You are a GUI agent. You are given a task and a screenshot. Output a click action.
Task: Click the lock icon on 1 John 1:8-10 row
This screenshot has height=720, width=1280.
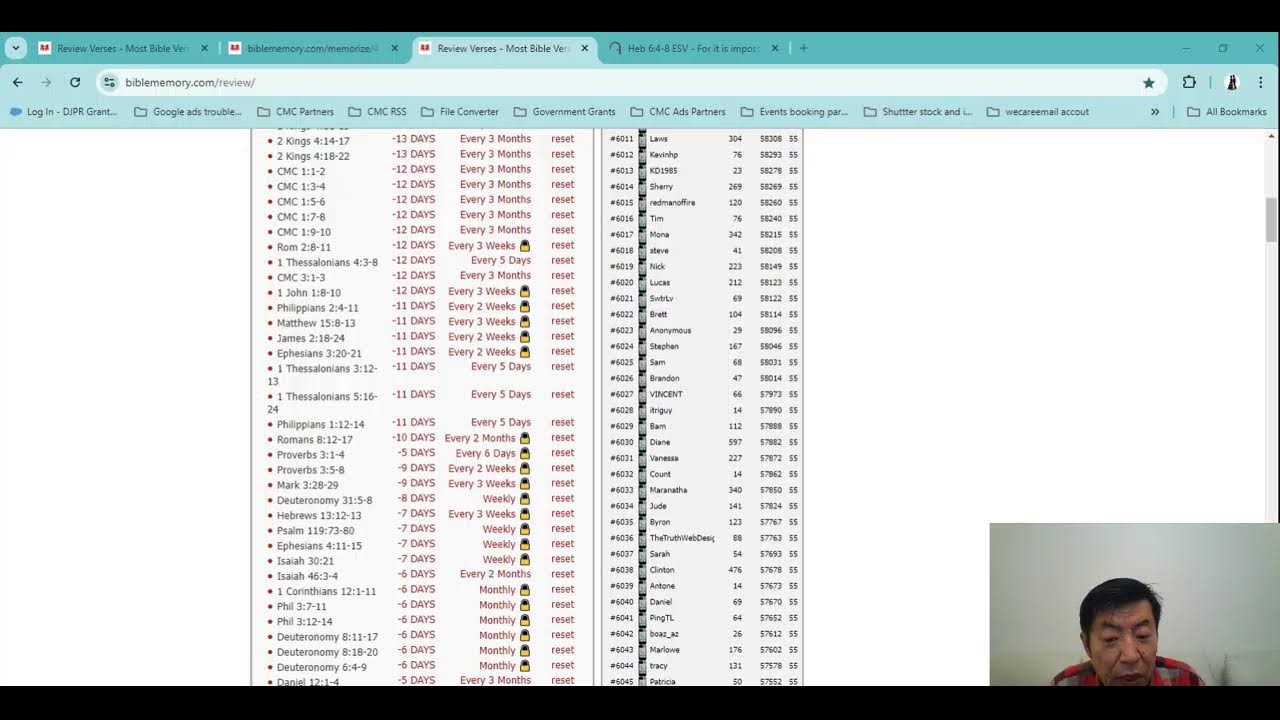[x=524, y=292]
